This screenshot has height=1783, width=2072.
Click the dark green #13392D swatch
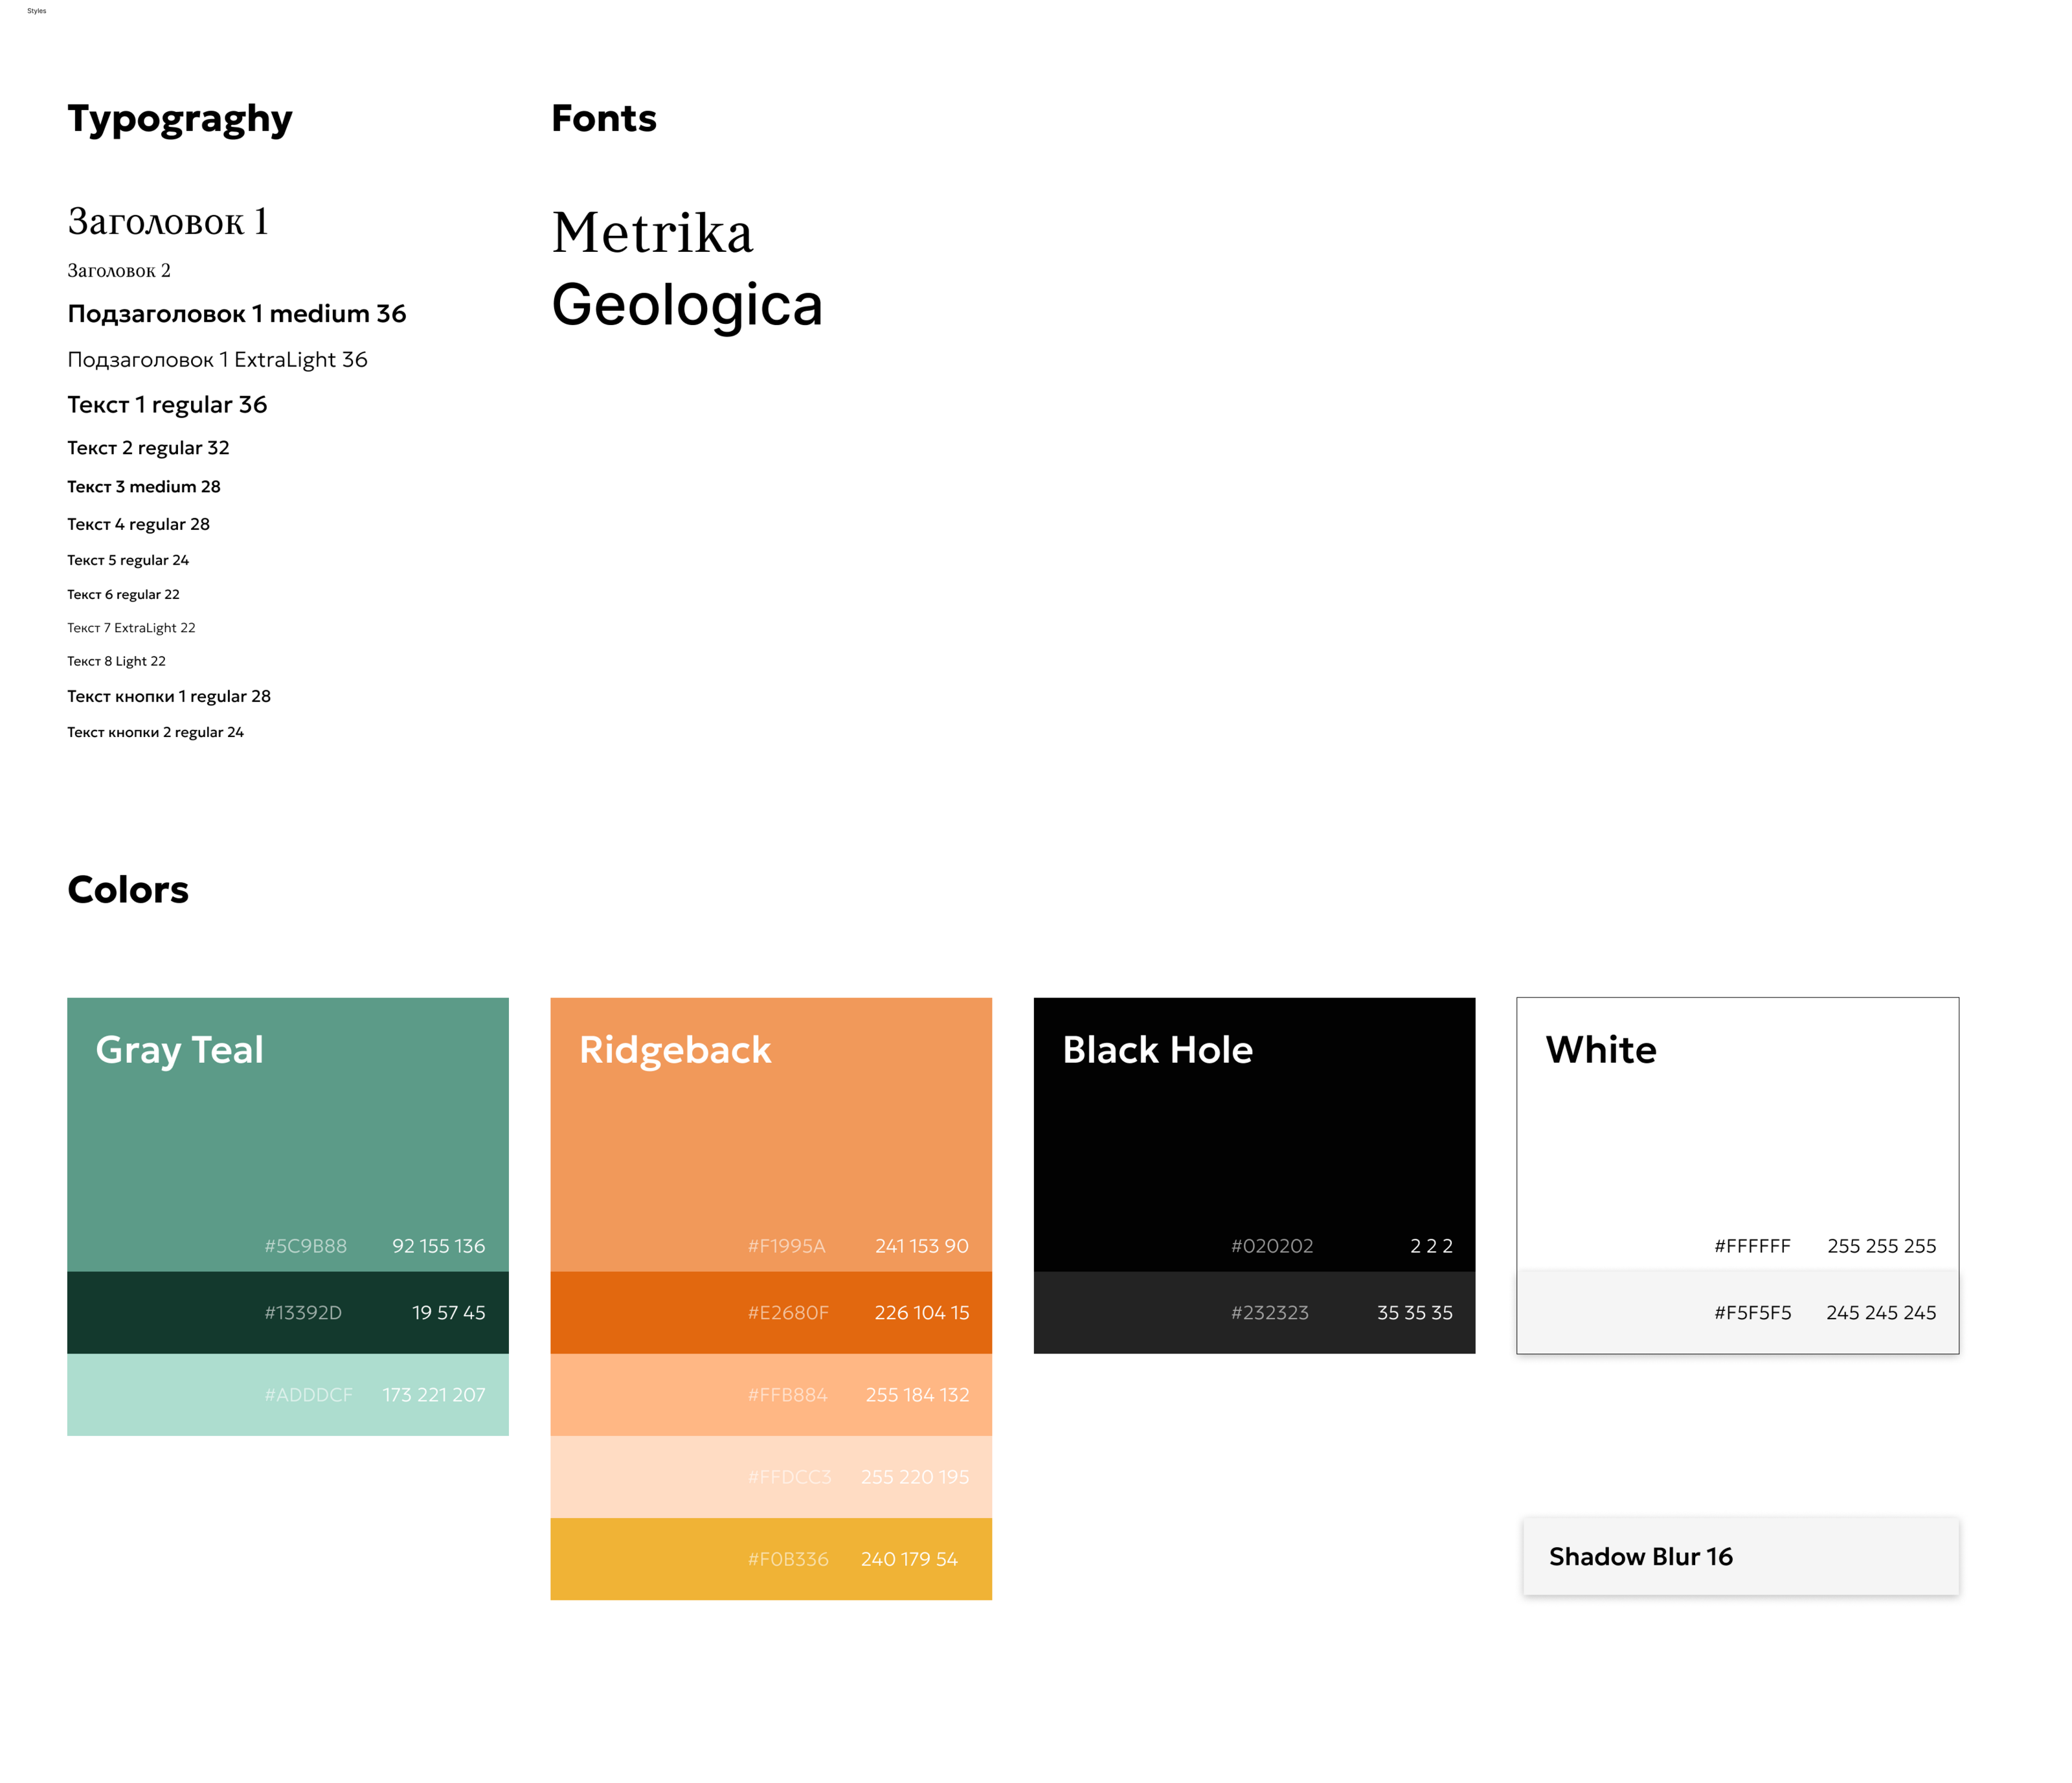click(287, 1312)
